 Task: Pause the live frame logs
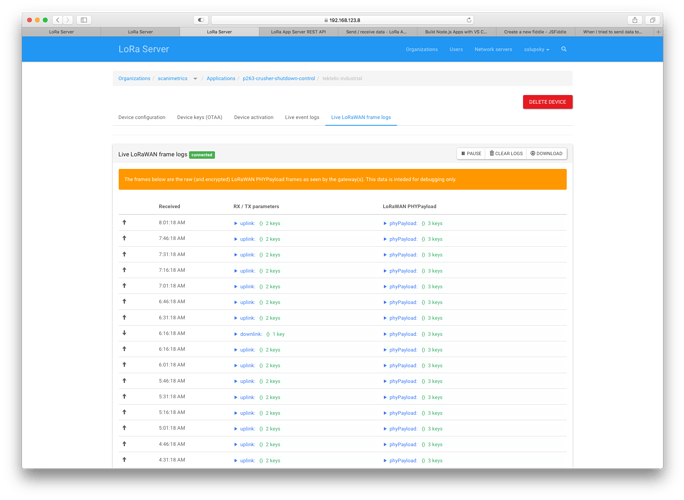coord(471,154)
